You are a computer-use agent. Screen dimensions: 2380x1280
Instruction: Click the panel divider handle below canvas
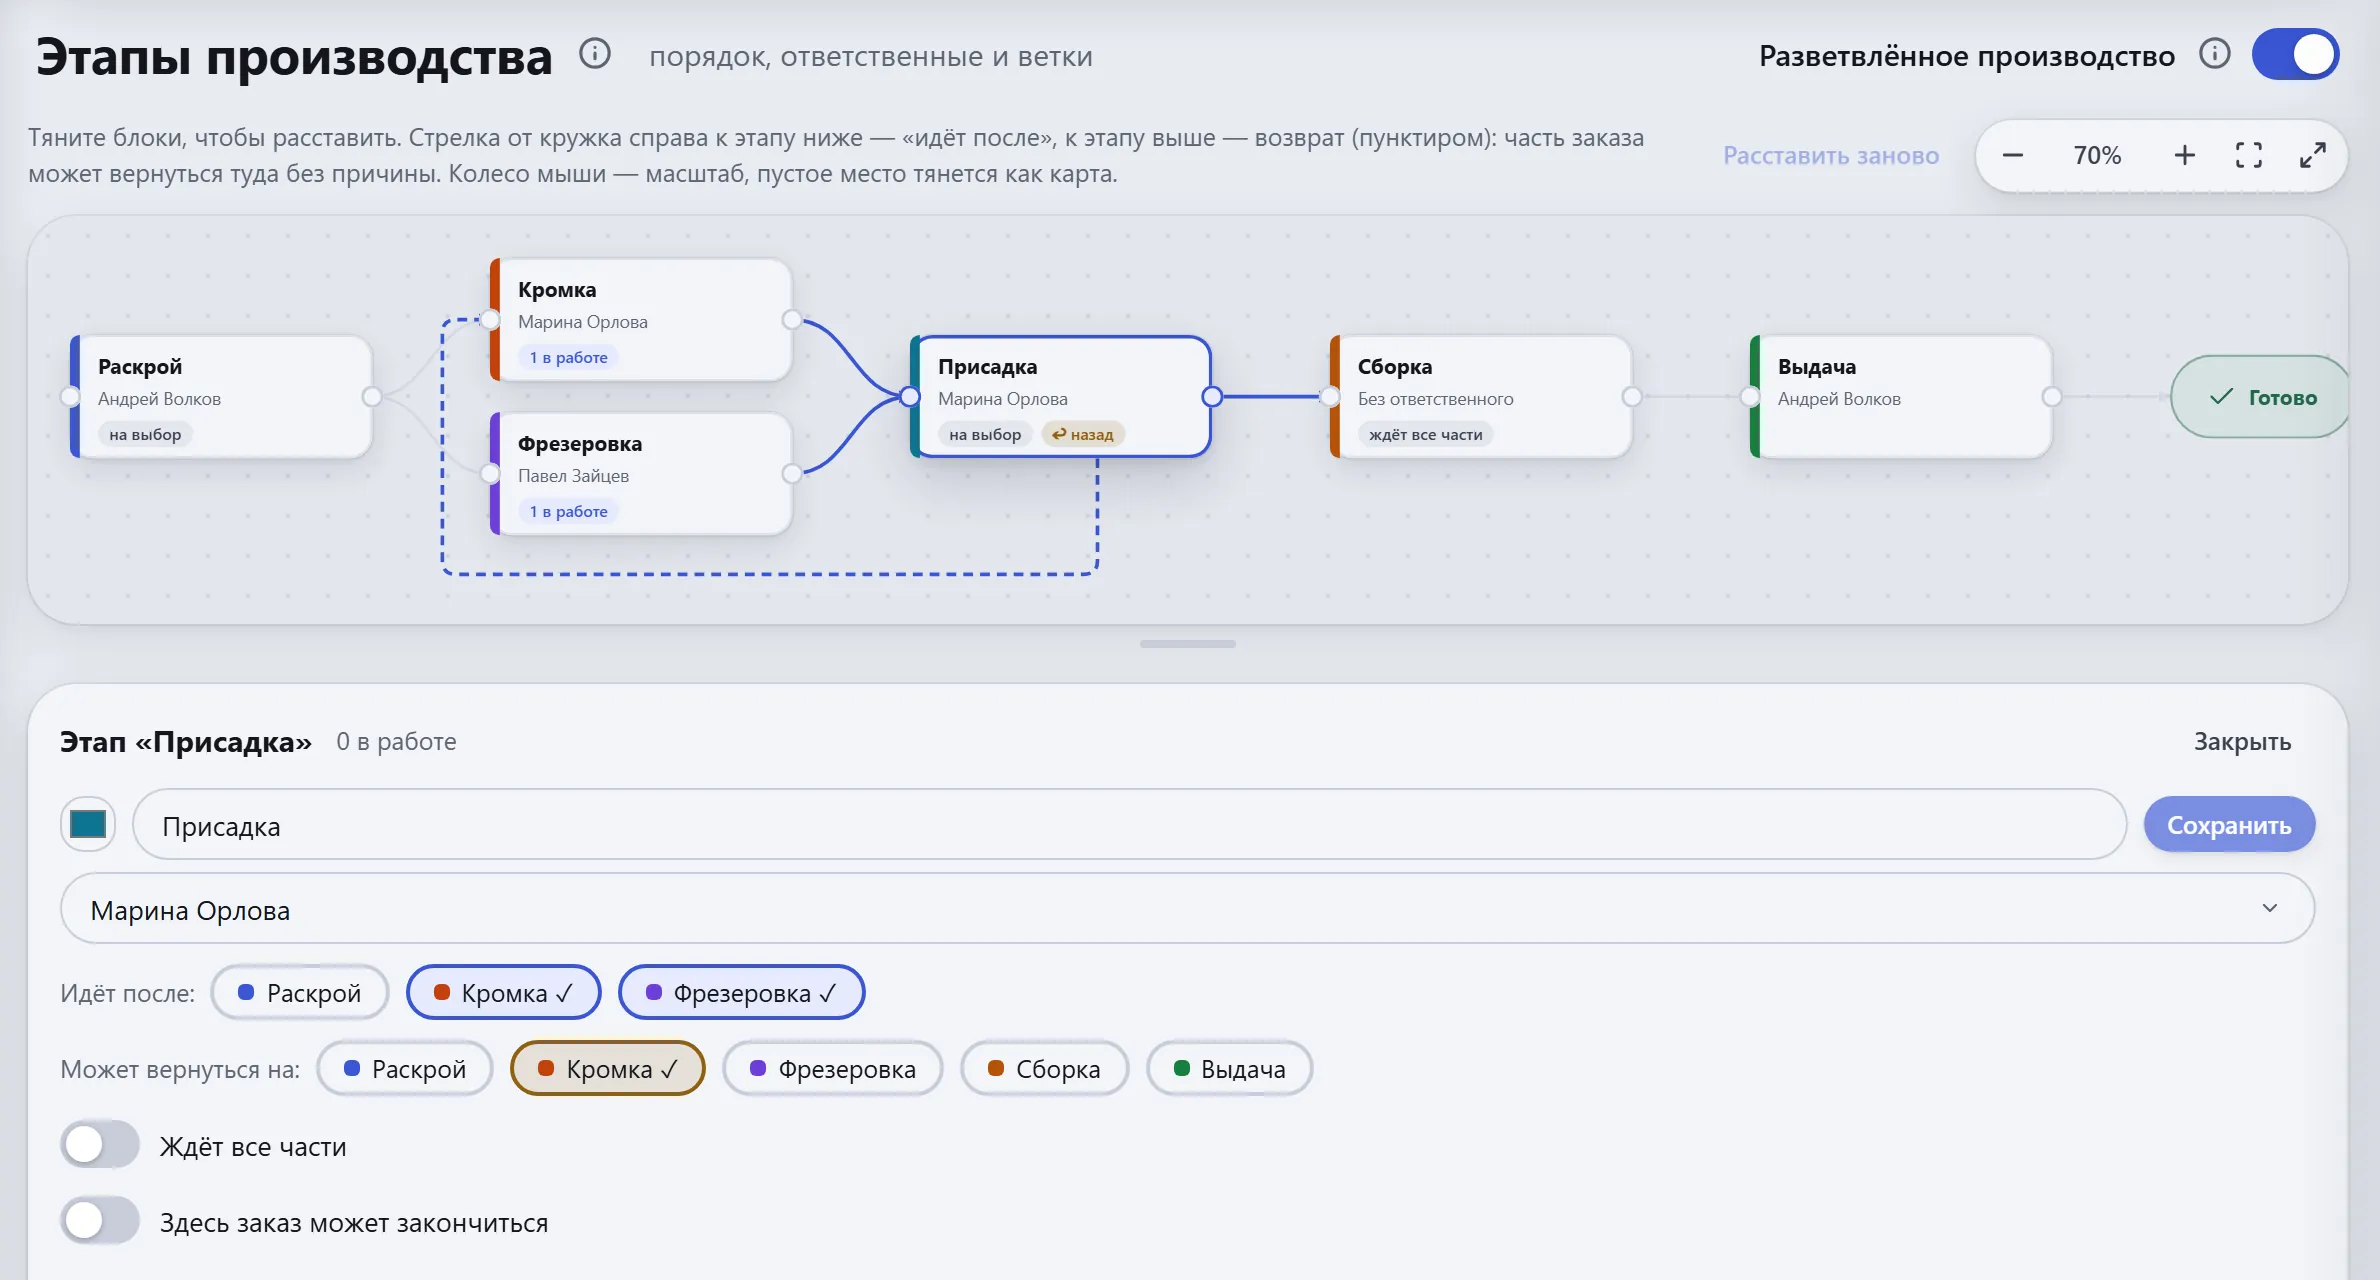click(1188, 644)
